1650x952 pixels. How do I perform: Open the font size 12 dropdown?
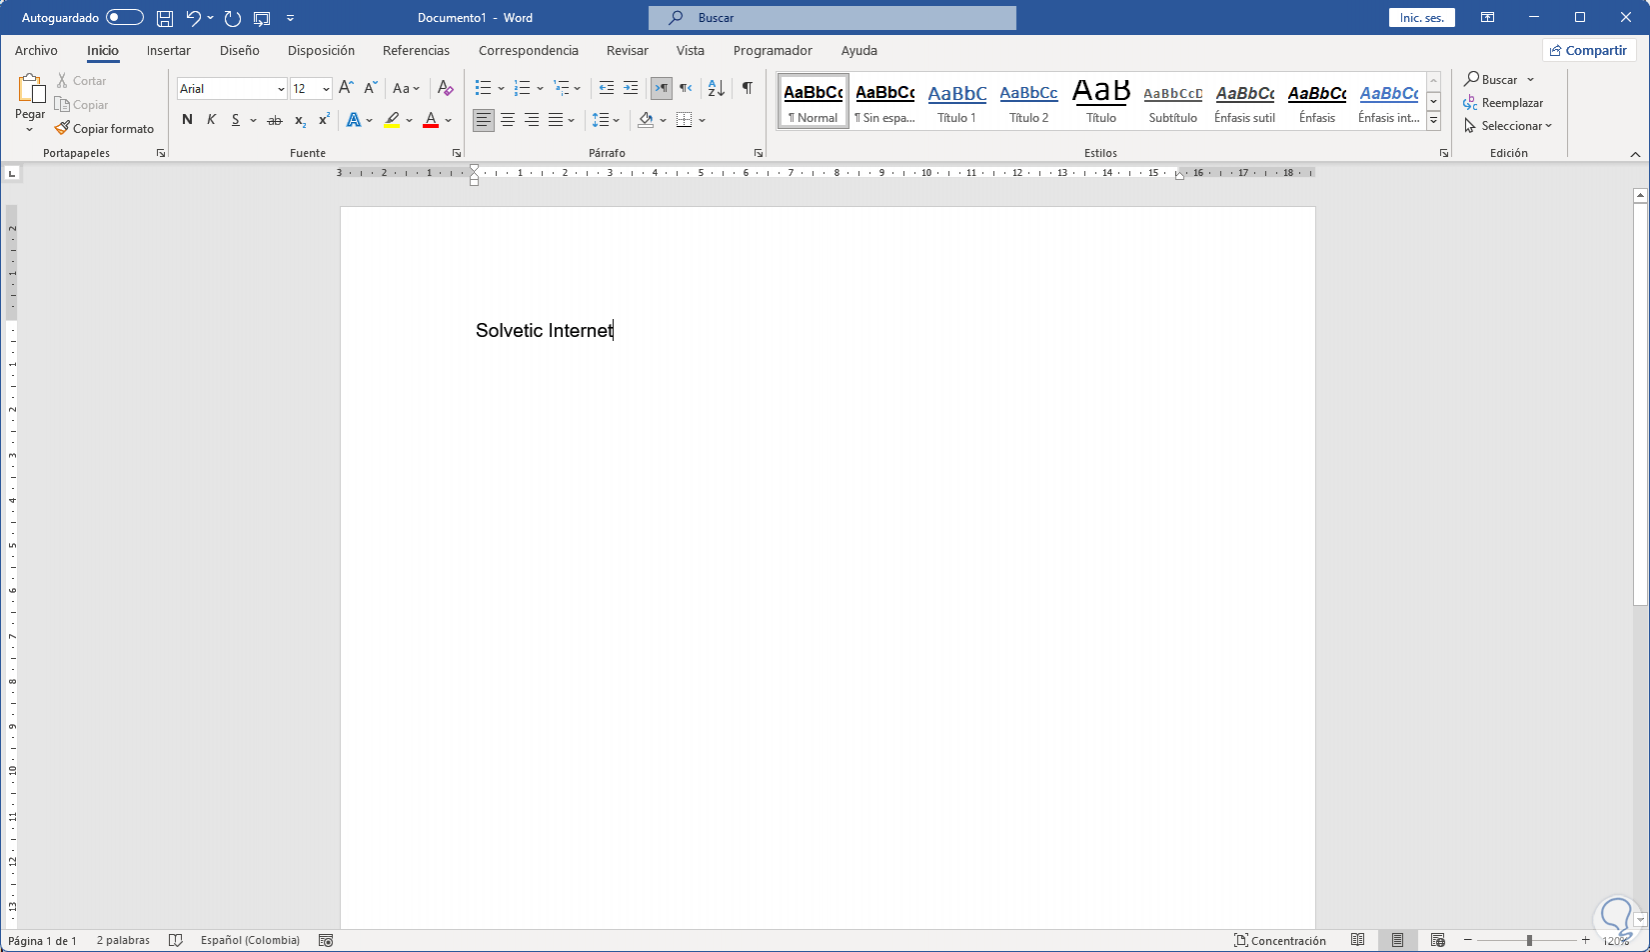tap(326, 89)
